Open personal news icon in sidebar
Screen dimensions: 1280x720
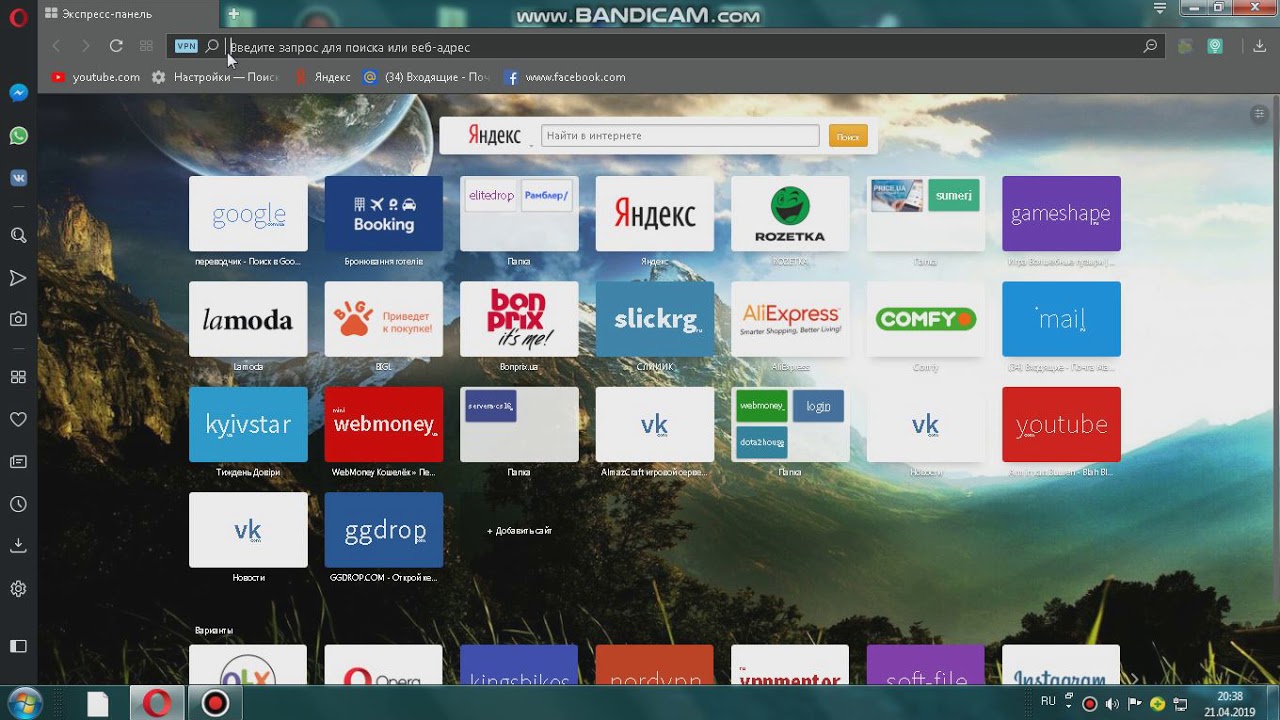(18, 462)
